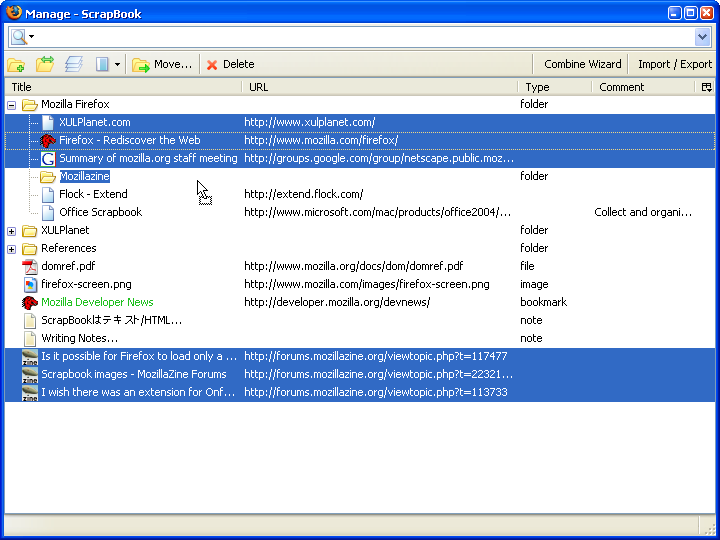This screenshot has height=540, width=720.
Task: Click the Firefox logo in title bar
Action: click(x=14, y=12)
